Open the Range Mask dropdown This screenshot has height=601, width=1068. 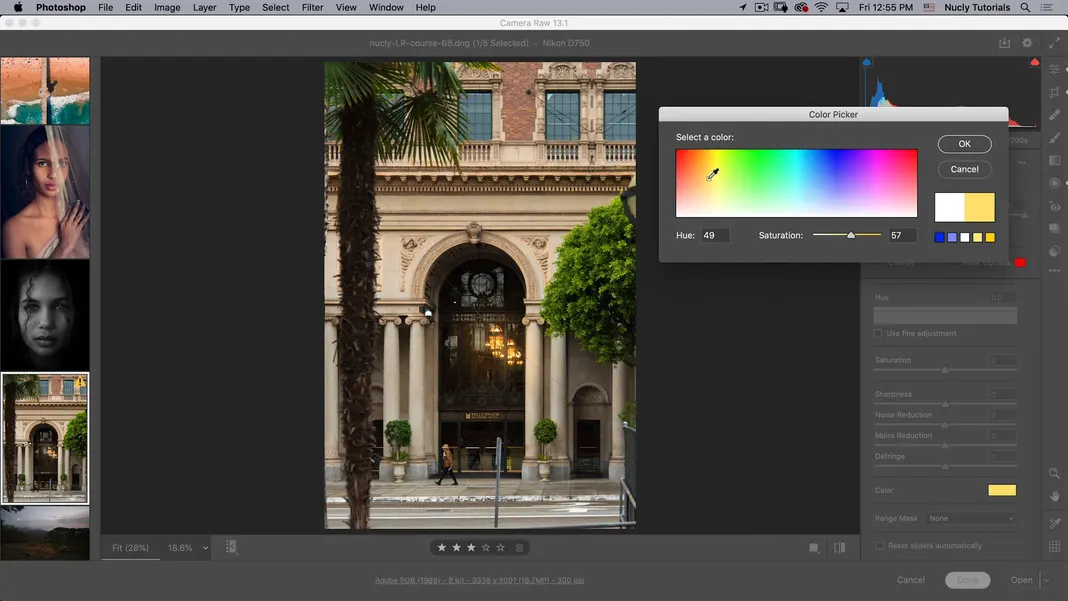point(971,519)
